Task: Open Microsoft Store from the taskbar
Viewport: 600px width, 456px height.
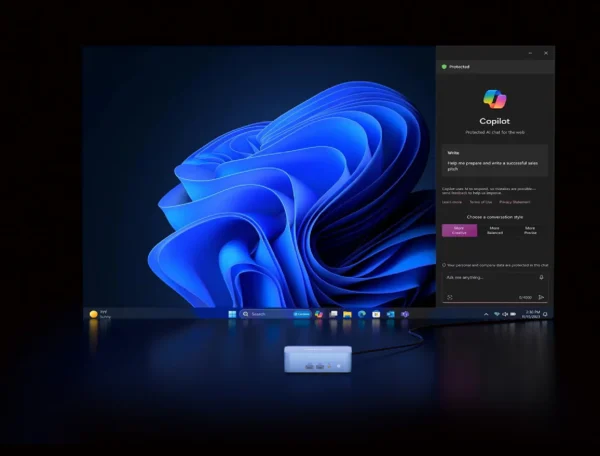Action: (x=376, y=314)
